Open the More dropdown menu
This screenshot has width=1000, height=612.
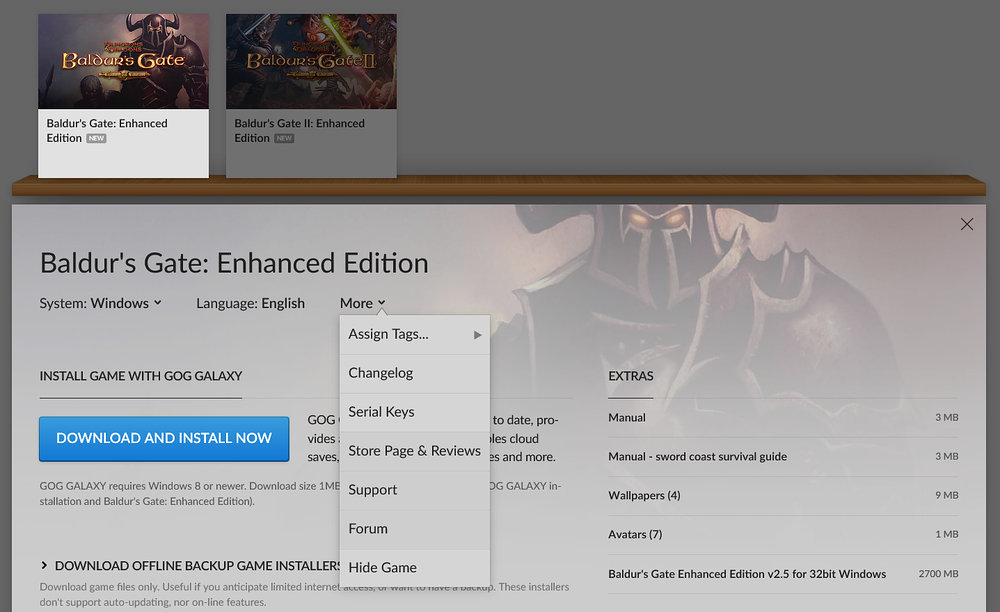[x=363, y=303]
